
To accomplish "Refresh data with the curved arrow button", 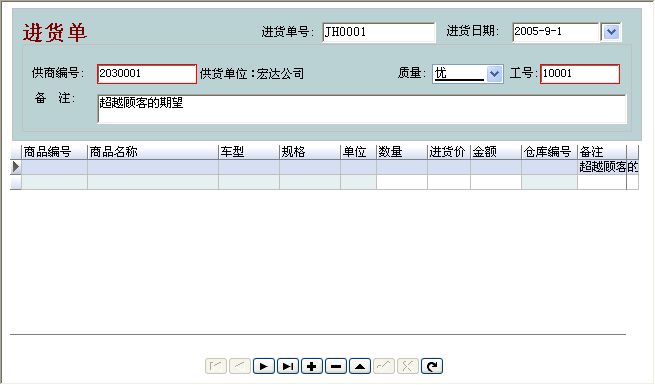I will coord(432,366).
